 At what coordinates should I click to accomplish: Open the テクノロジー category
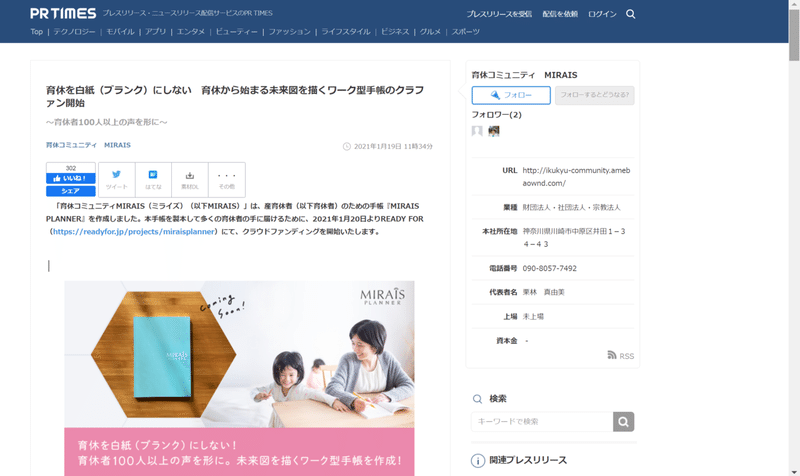point(74,32)
